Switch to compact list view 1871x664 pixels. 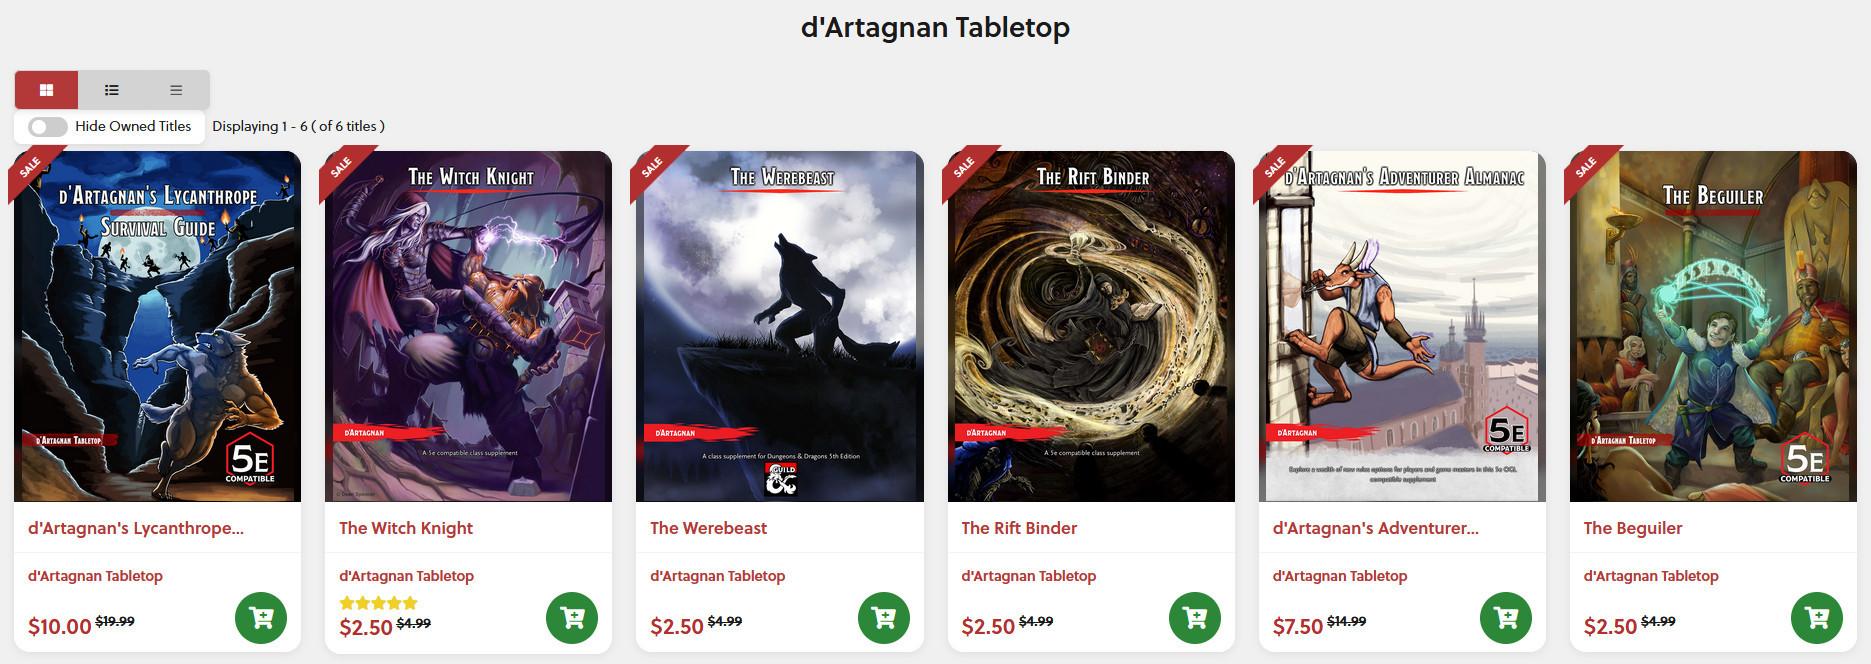click(176, 90)
